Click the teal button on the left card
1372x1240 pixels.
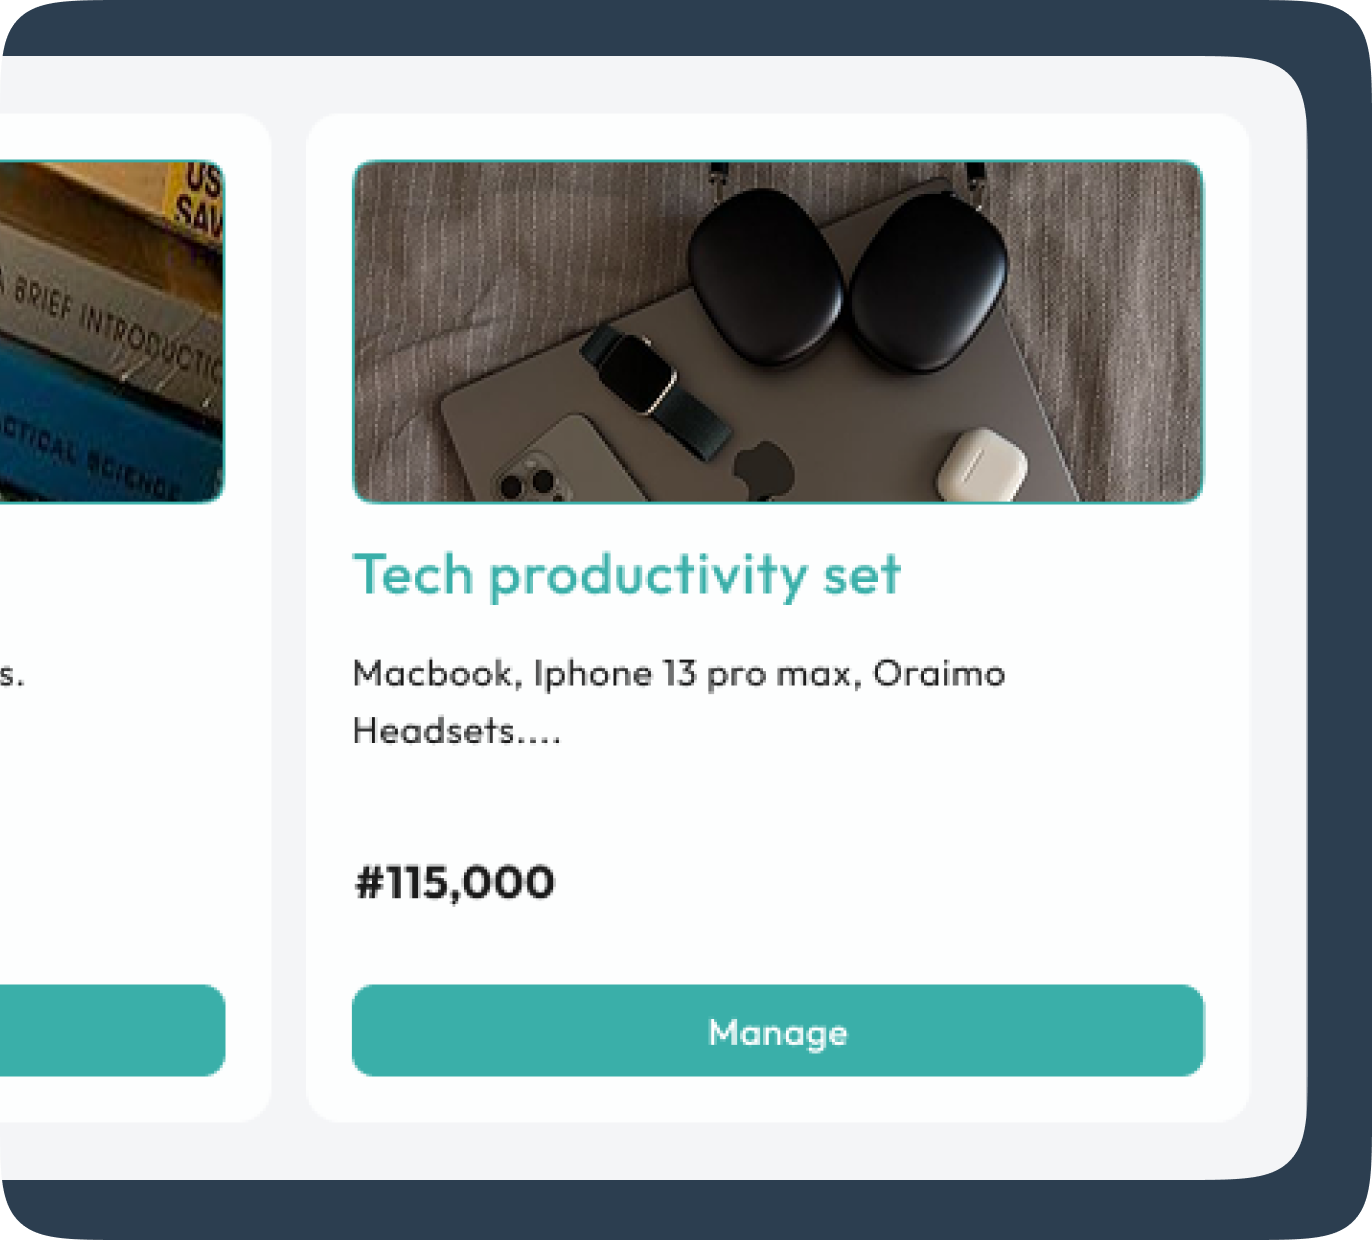pyautogui.click(x=110, y=1032)
